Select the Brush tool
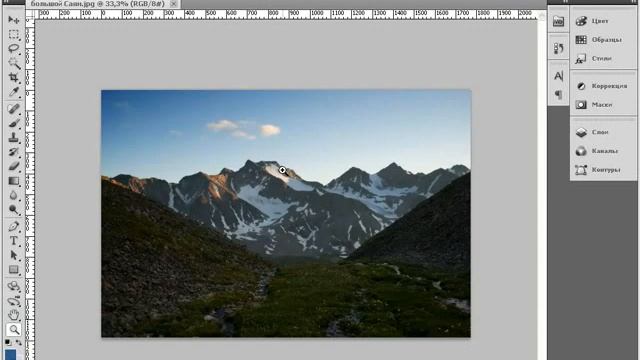Viewport: 640px width, 360px height. pyautogui.click(x=14, y=123)
